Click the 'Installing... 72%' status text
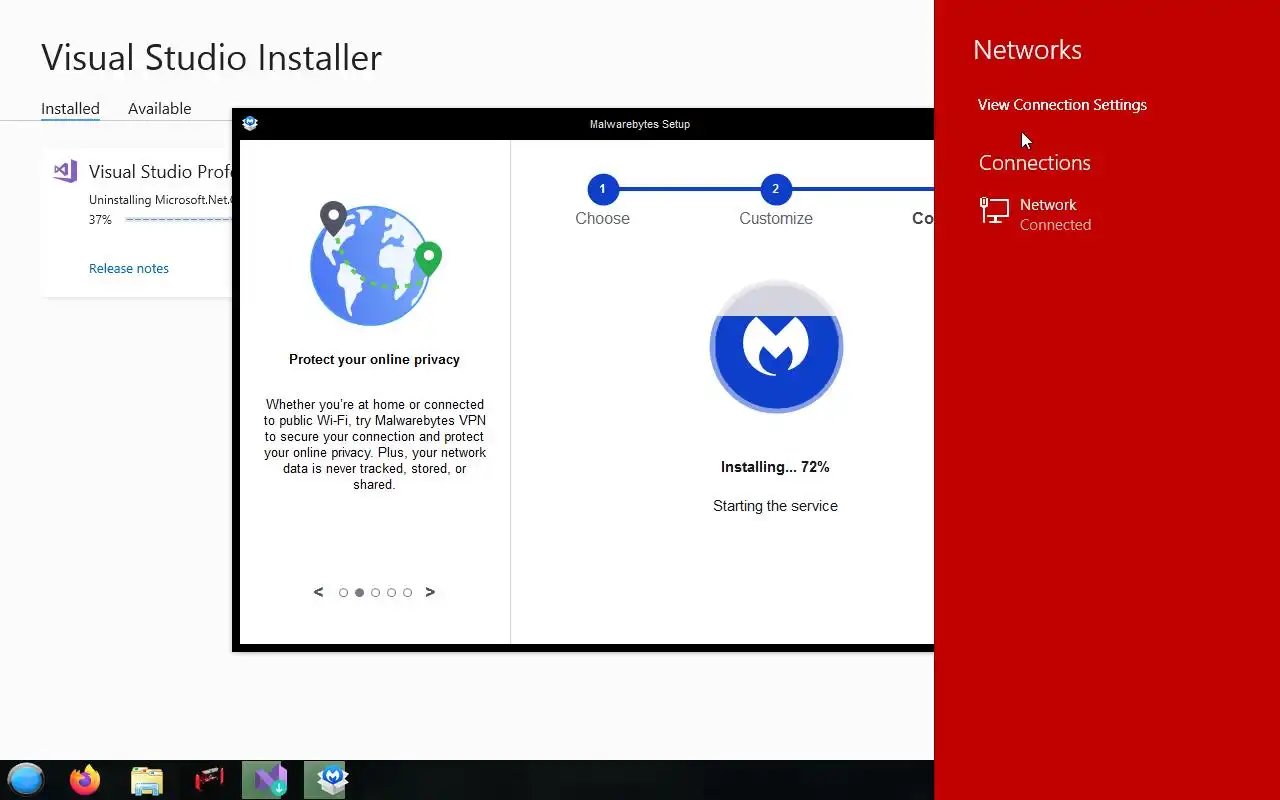Viewport: 1280px width, 800px height. coord(775,467)
